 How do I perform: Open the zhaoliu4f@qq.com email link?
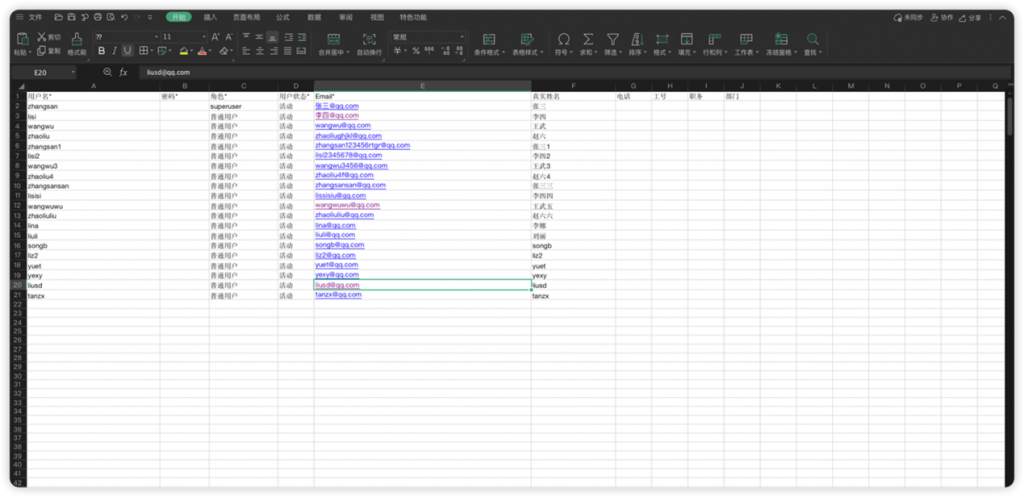click(x=344, y=175)
